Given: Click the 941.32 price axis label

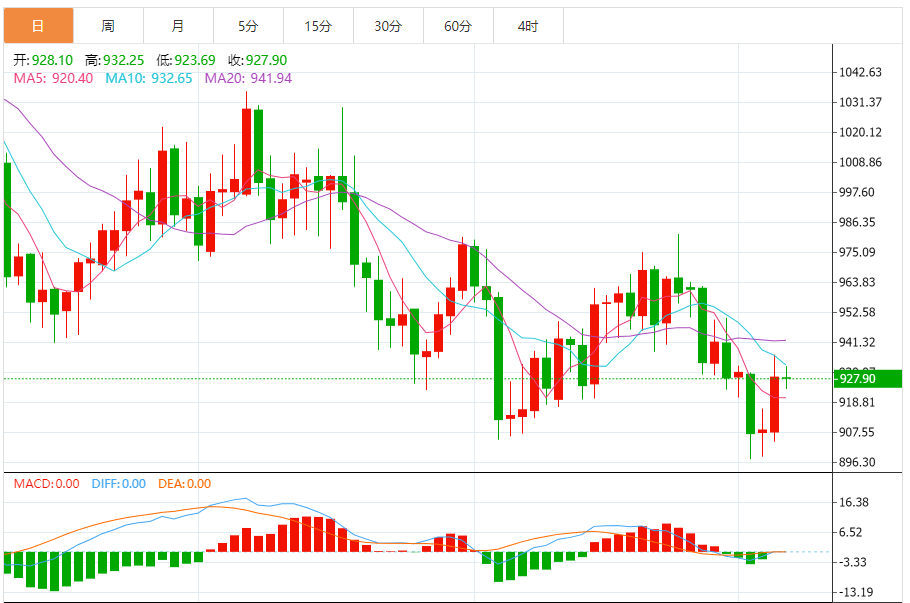Looking at the screenshot, I should (x=857, y=342).
